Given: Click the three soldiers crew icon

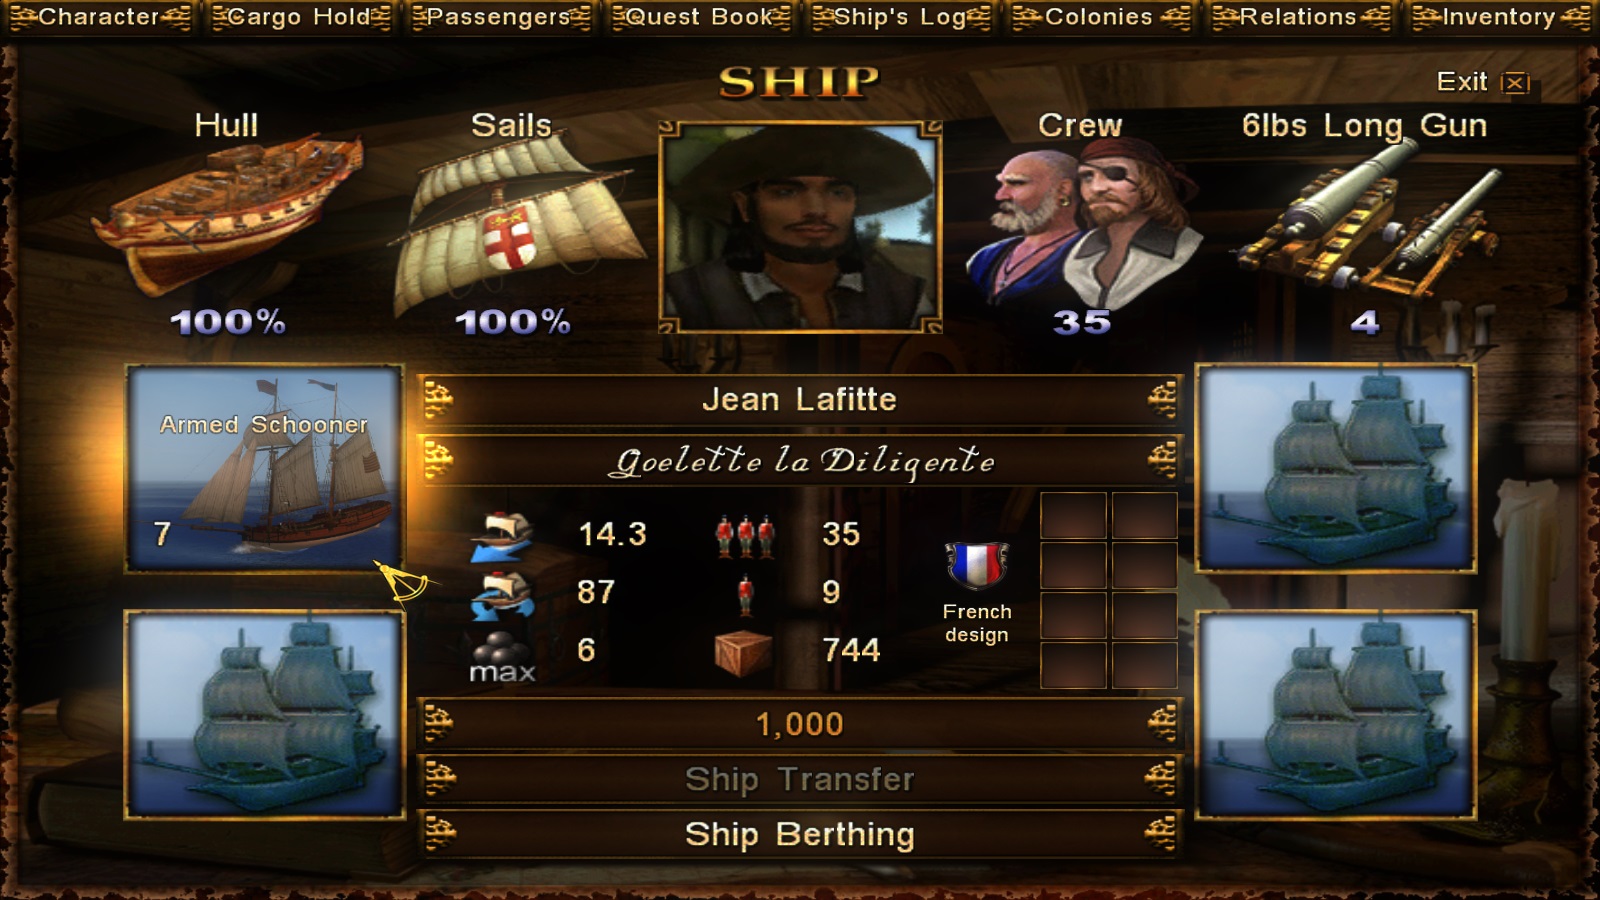Looking at the screenshot, I should click(745, 536).
